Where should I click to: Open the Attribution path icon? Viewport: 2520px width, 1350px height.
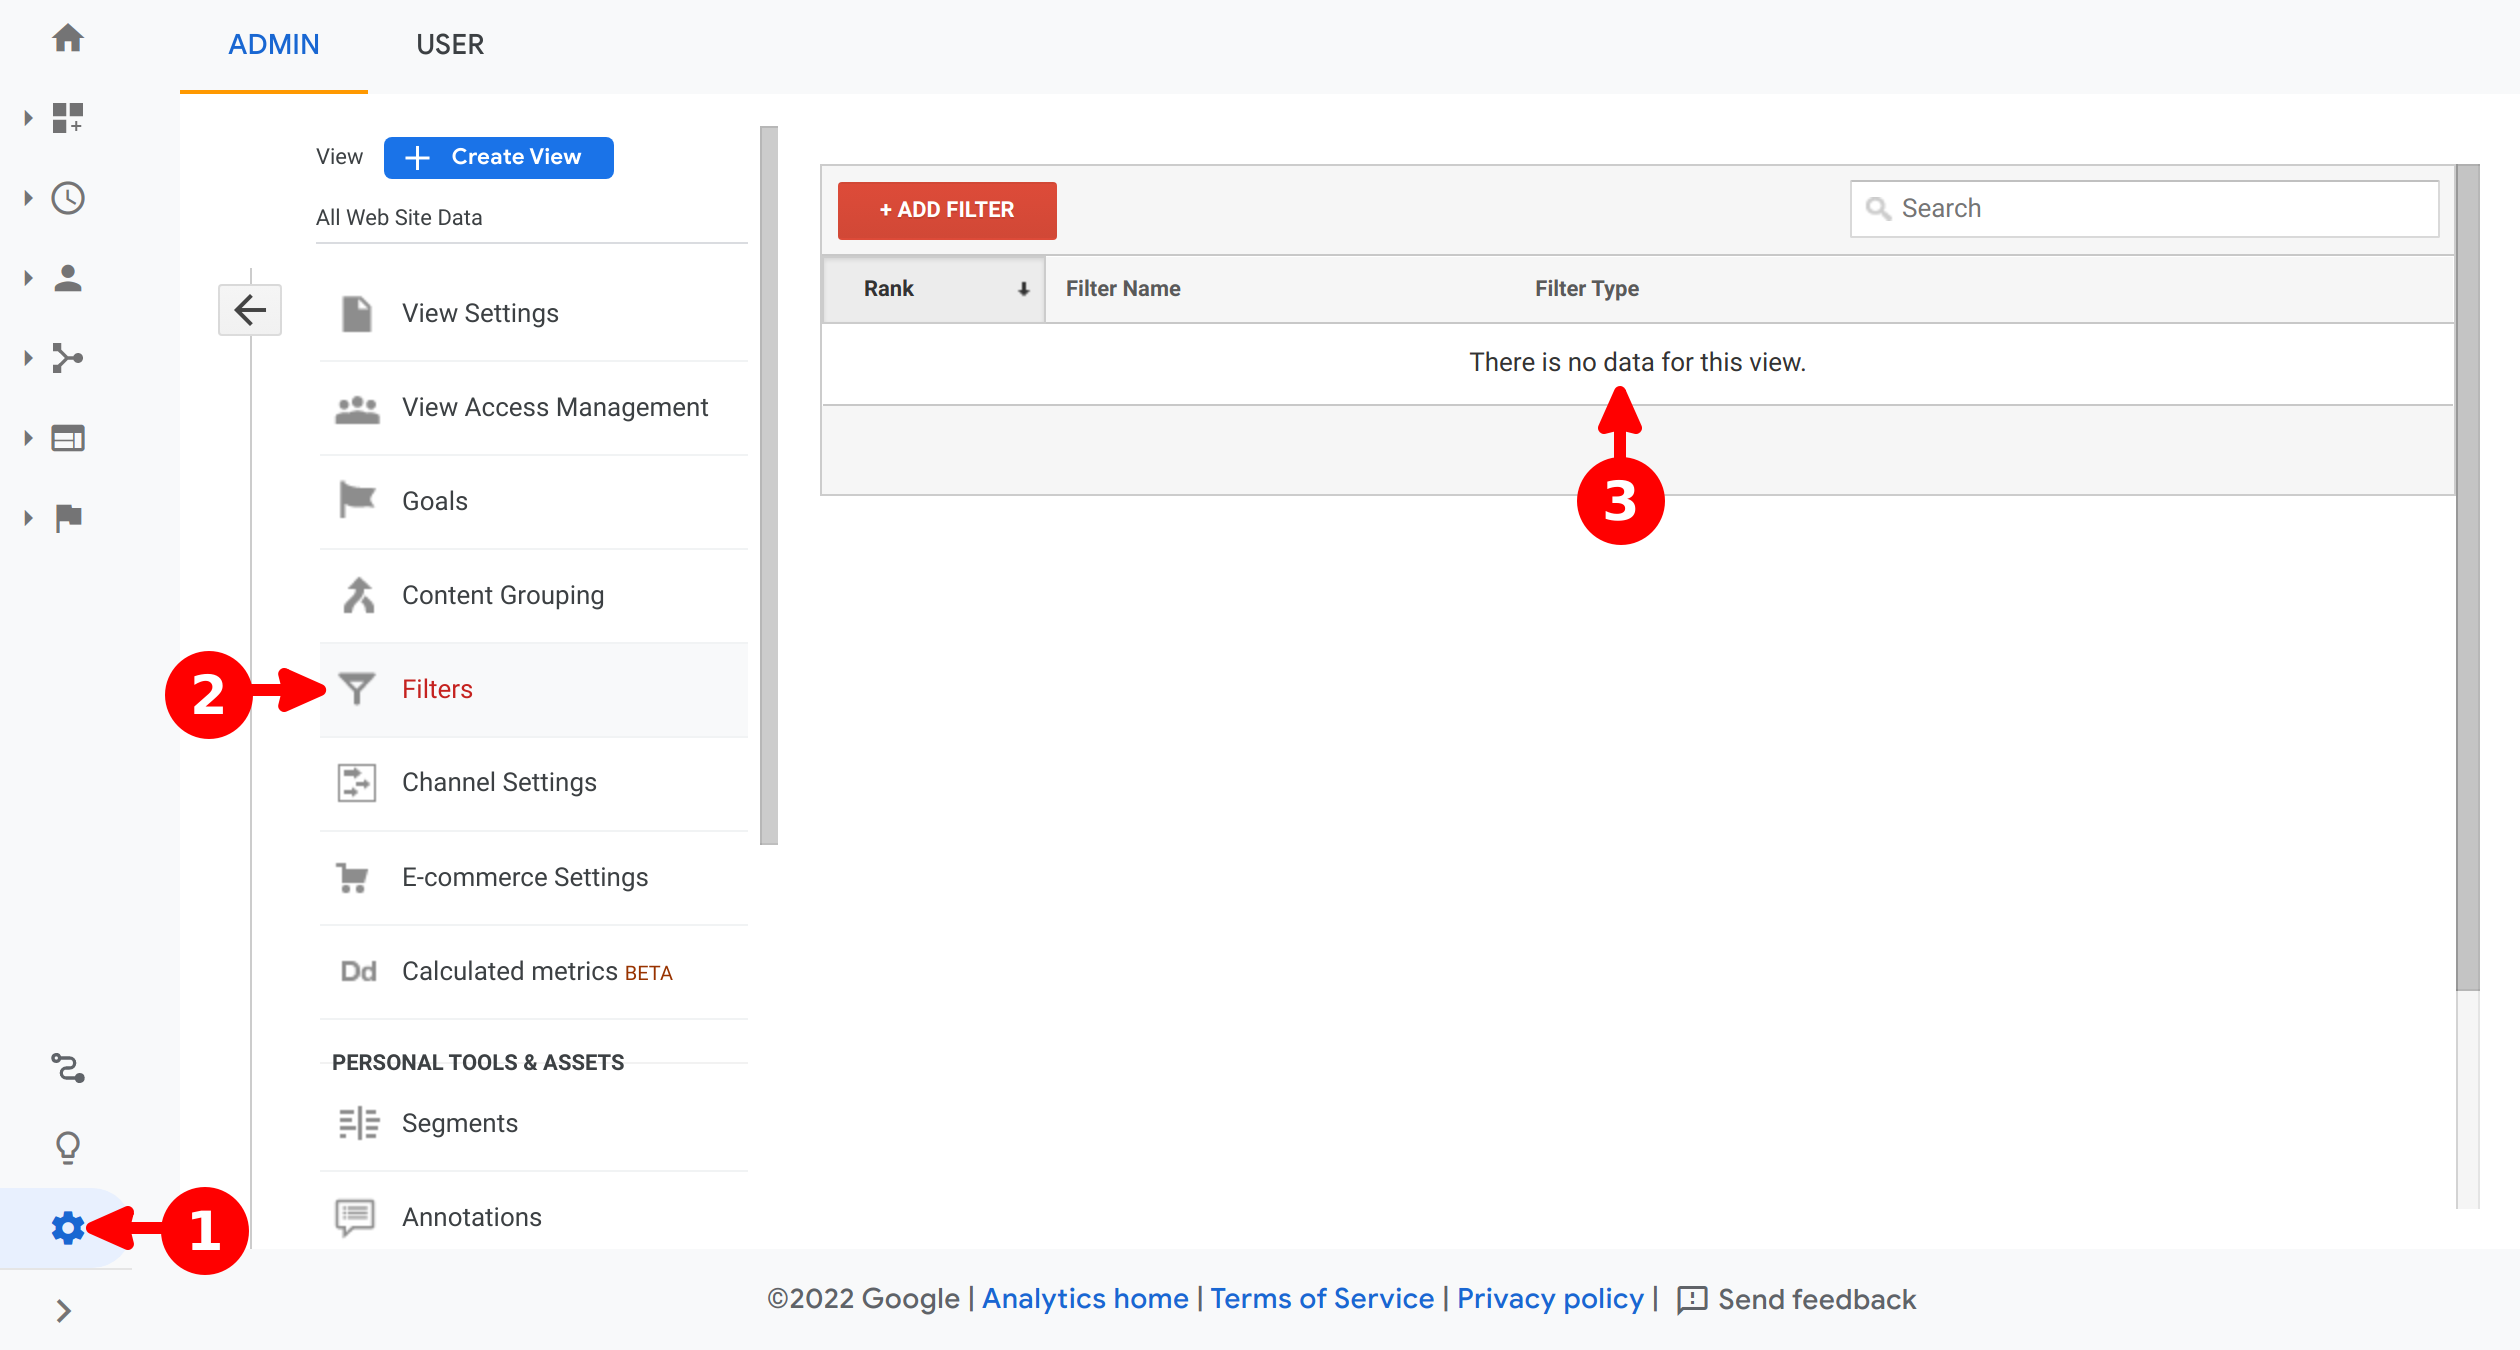coord(67,1068)
